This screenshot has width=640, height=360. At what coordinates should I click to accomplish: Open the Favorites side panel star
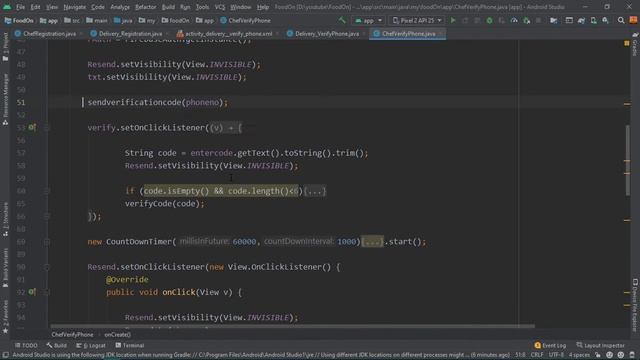(x=5, y=317)
